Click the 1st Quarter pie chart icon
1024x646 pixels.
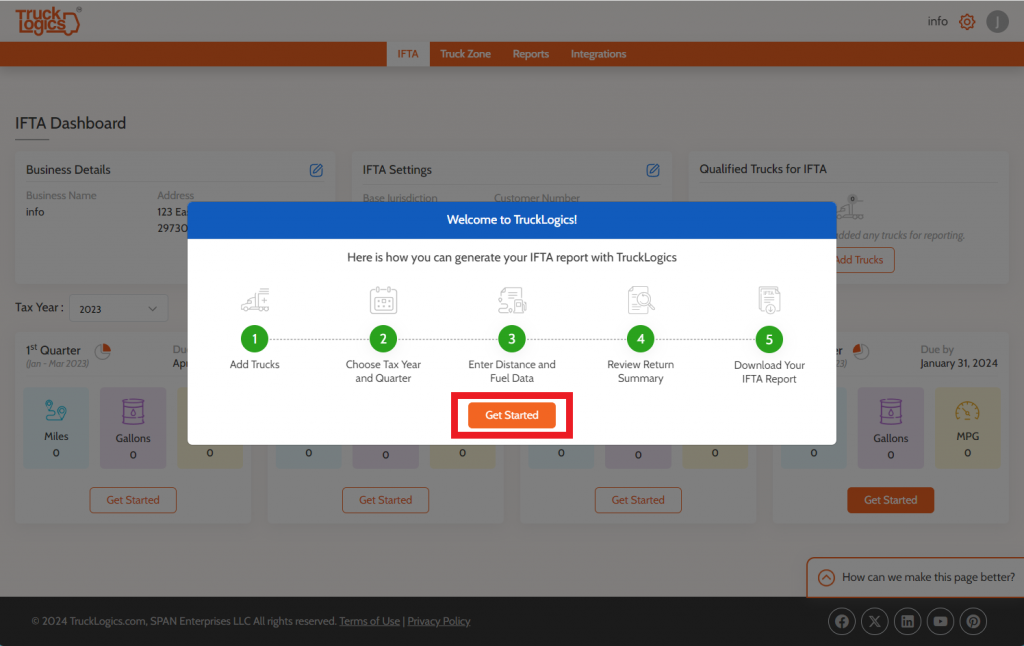103,351
